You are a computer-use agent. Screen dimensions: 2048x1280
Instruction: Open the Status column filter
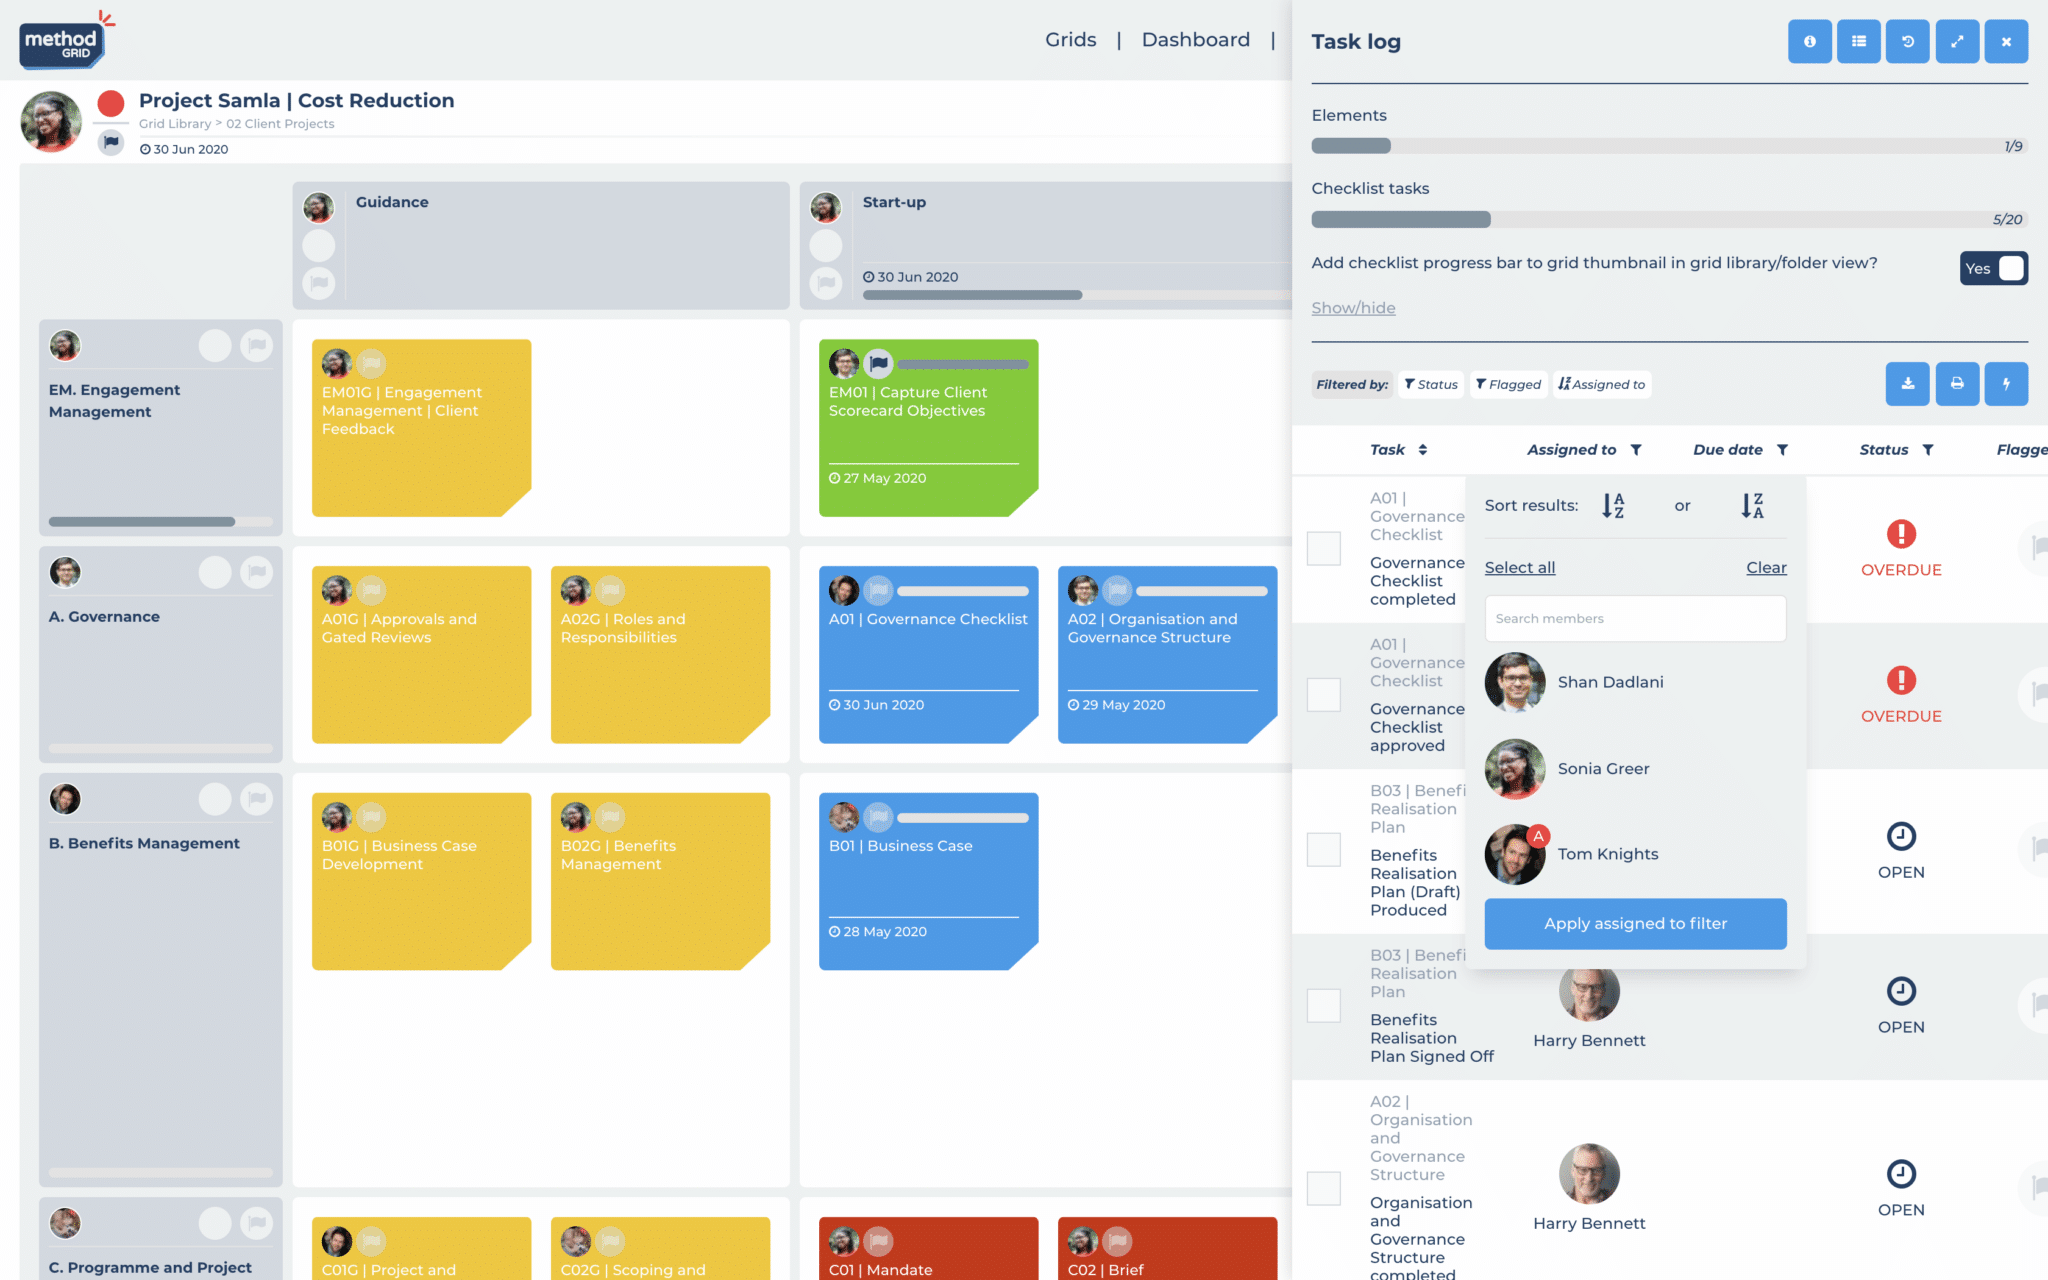1928,450
